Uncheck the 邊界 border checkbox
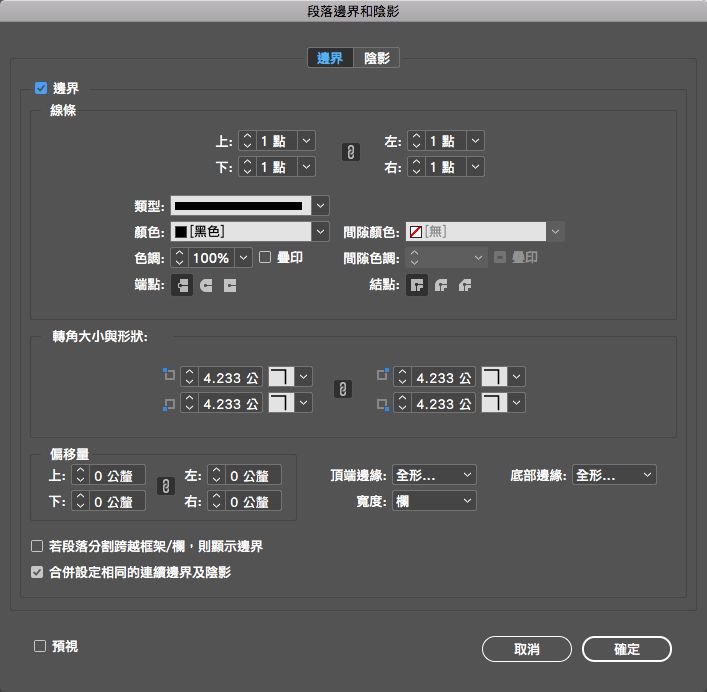 [x=41, y=88]
